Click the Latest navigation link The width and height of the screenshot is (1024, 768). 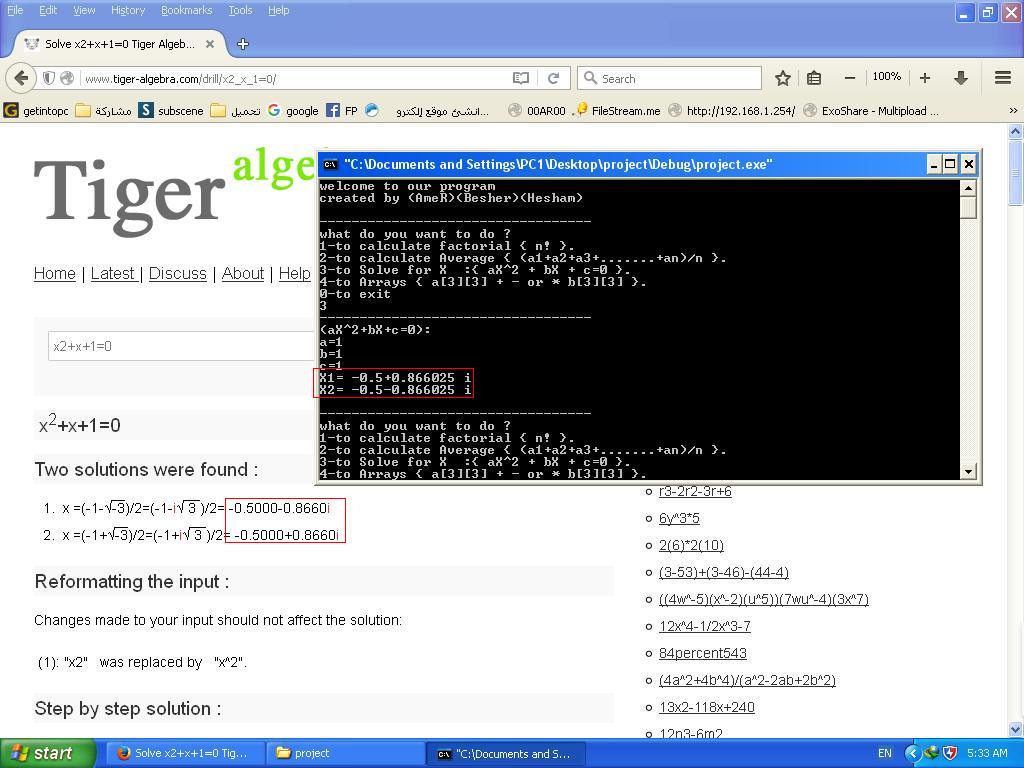[x=113, y=274]
